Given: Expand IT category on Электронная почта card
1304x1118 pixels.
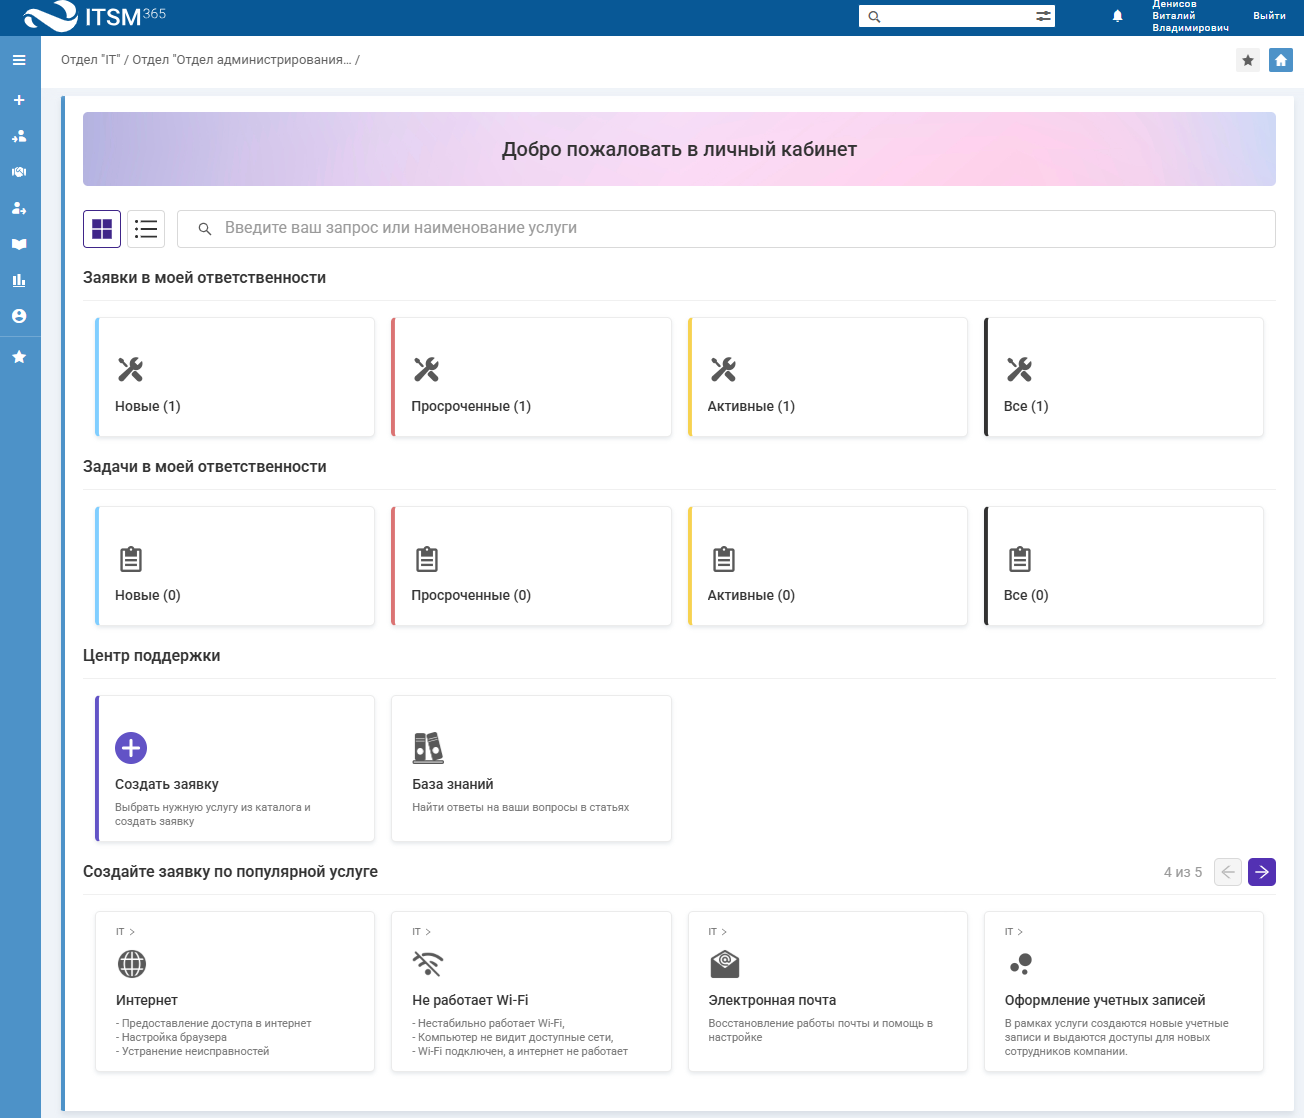Looking at the screenshot, I should tap(718, 932).
